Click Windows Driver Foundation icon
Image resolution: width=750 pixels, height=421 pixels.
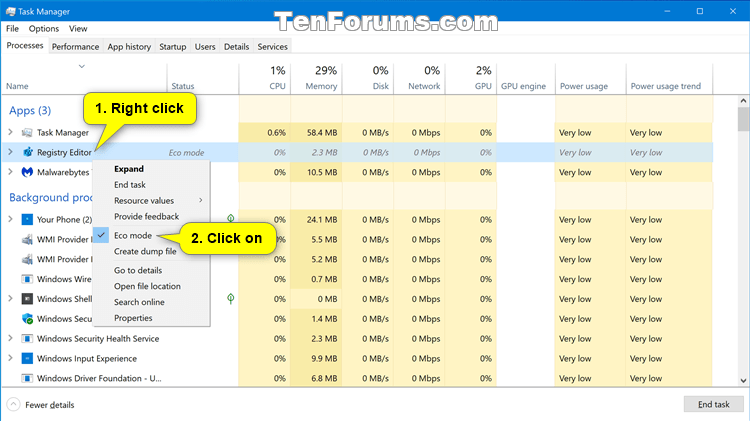[x=27, y=378]
